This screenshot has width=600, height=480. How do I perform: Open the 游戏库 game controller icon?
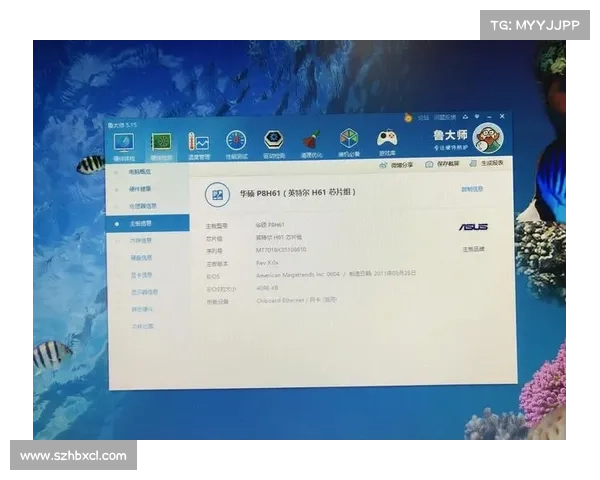tap(386, 140)
